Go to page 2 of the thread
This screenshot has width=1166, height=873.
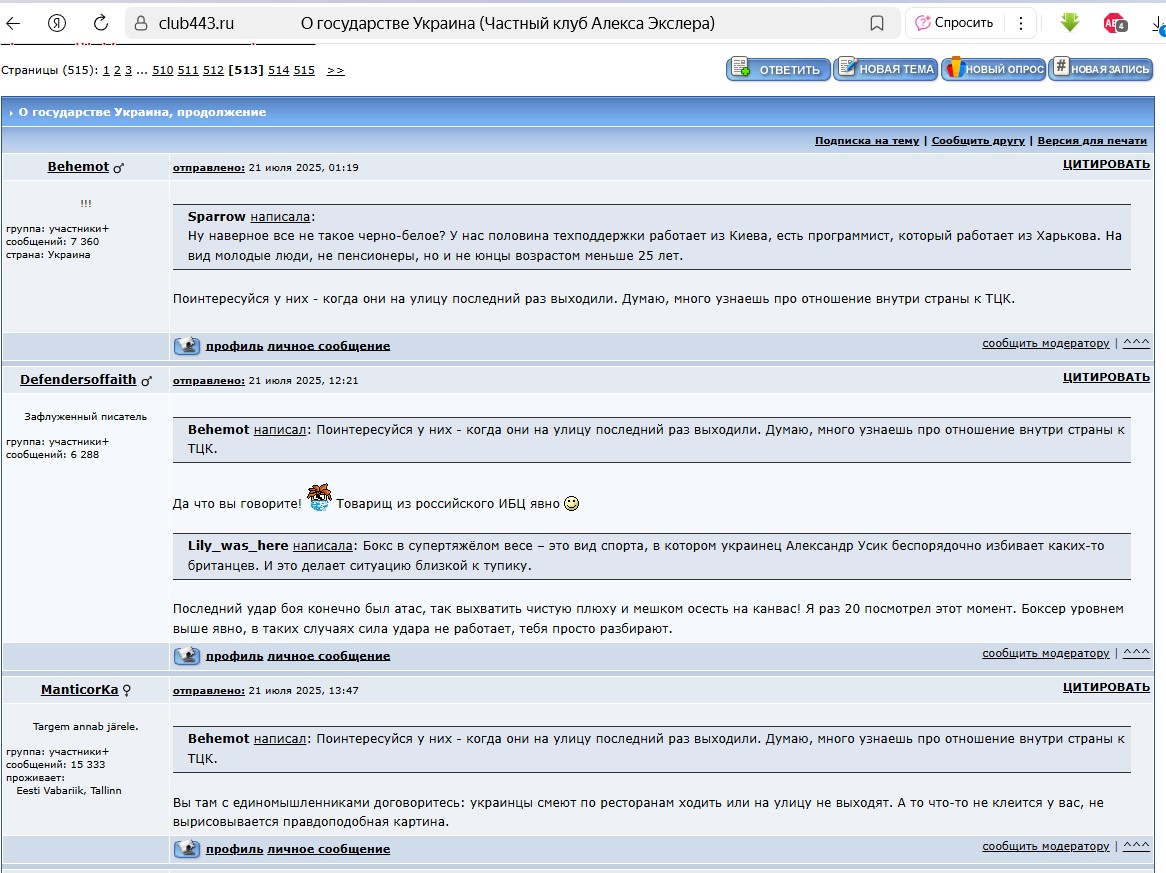[x=117, y=71]
